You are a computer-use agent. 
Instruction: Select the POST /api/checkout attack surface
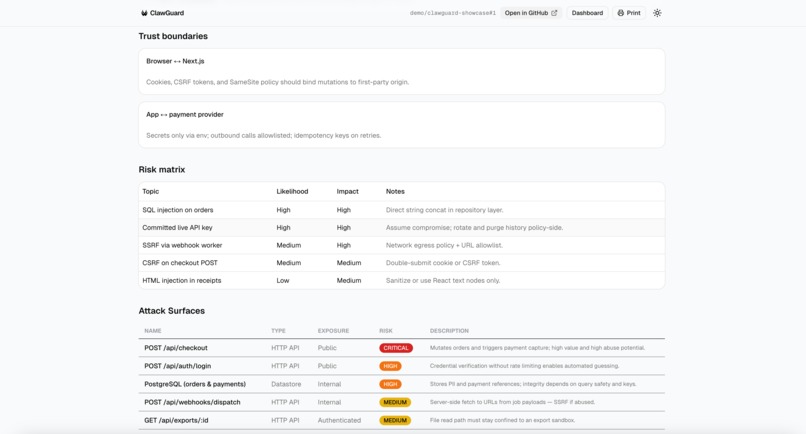401,348
